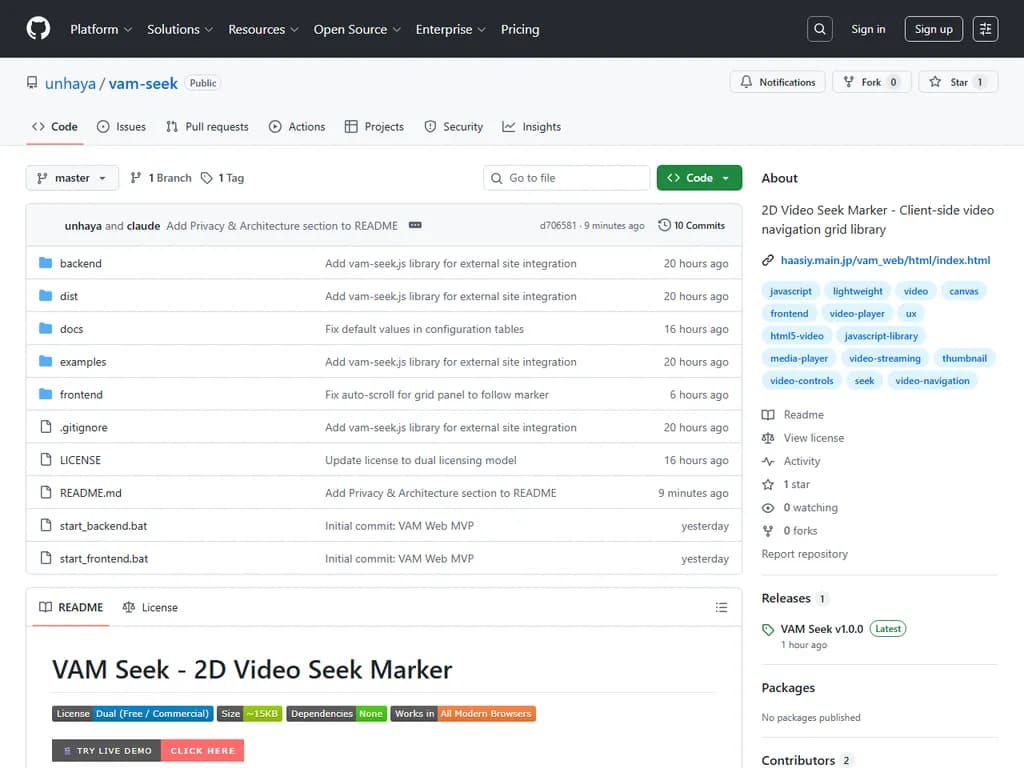
Task: Open the green Code dropdown
Action: (x=699, y=178)
